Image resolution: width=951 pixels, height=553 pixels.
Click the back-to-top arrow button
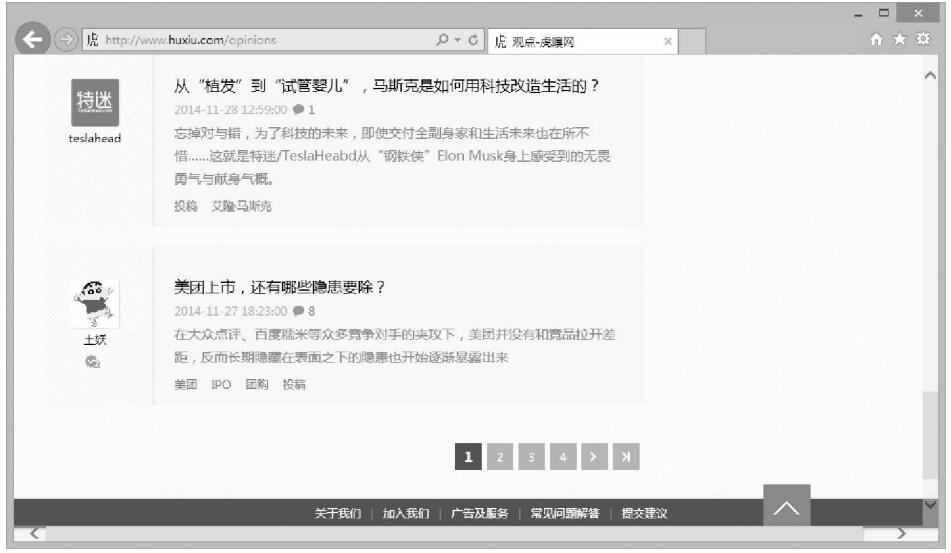pos(786,507)
